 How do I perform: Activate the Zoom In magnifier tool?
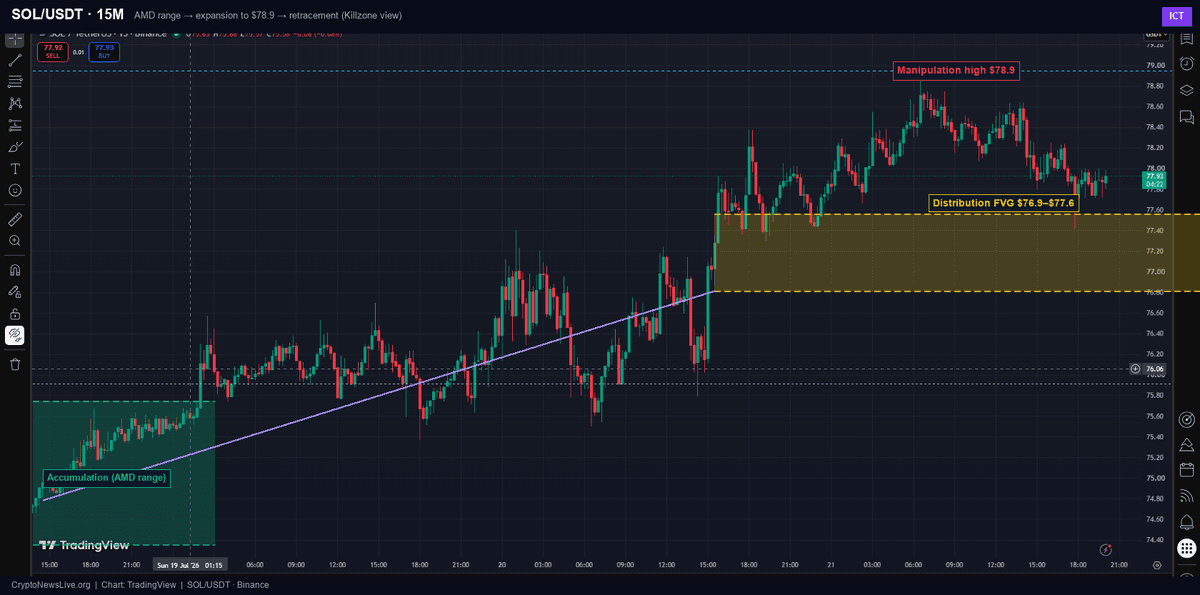tap(15, 241)
